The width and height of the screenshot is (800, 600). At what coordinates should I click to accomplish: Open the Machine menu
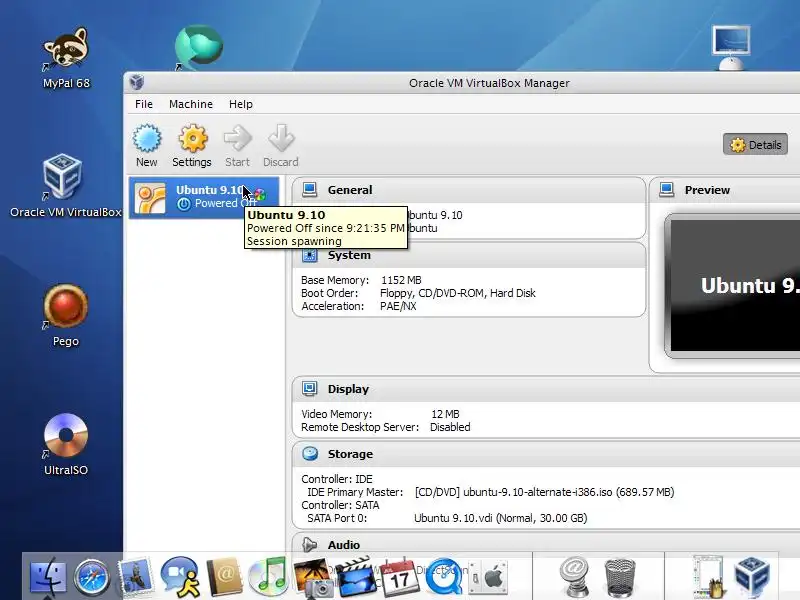pos(191,104)
